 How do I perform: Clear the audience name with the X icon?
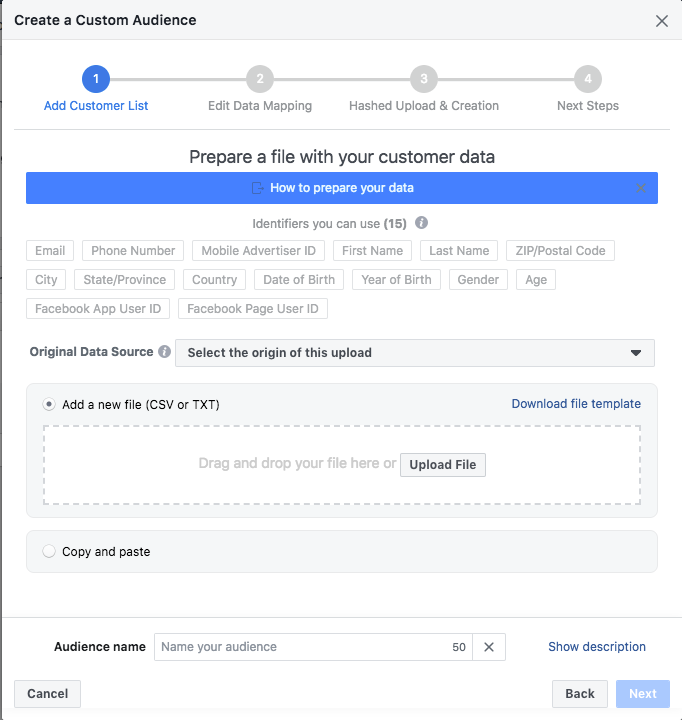(489, 647)
